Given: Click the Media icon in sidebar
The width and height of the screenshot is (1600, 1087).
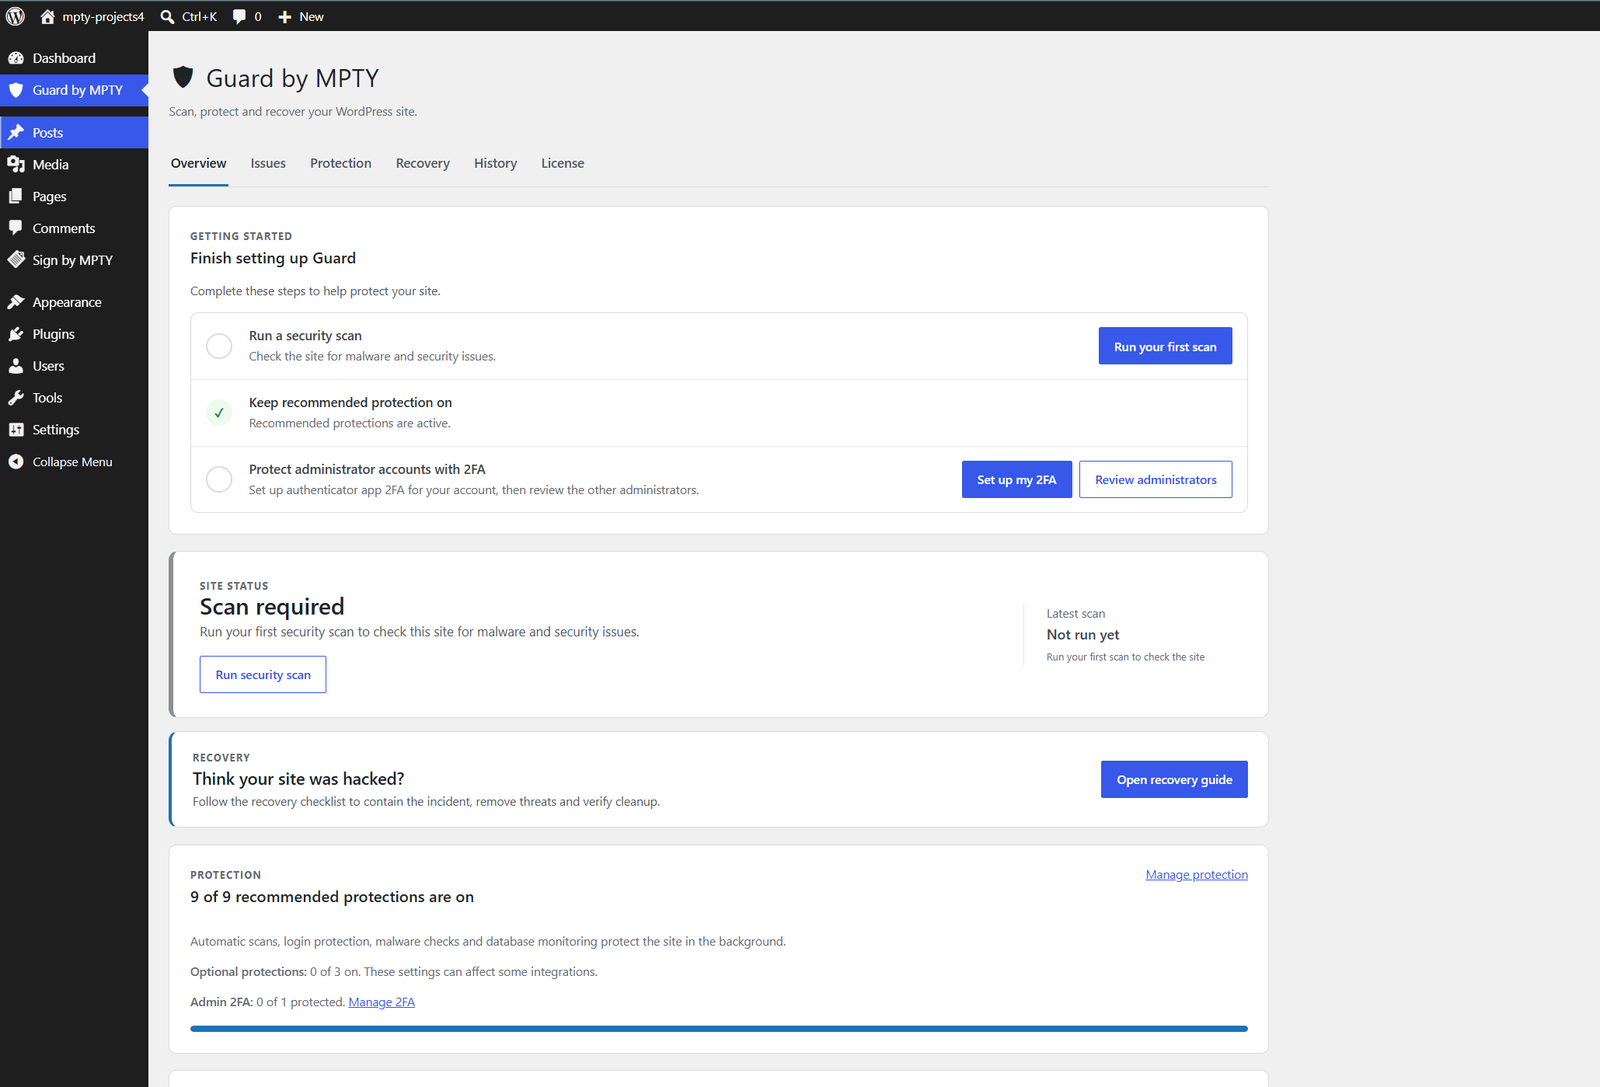Looking at the screenshot, I should 16,164.
